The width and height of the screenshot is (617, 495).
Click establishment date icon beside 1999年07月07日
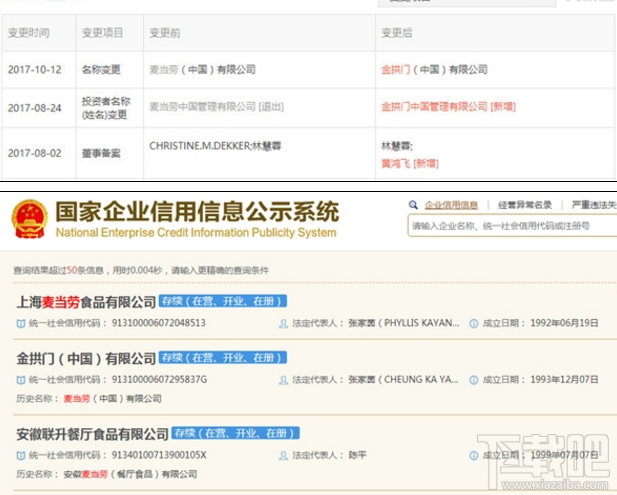point(474,456)
